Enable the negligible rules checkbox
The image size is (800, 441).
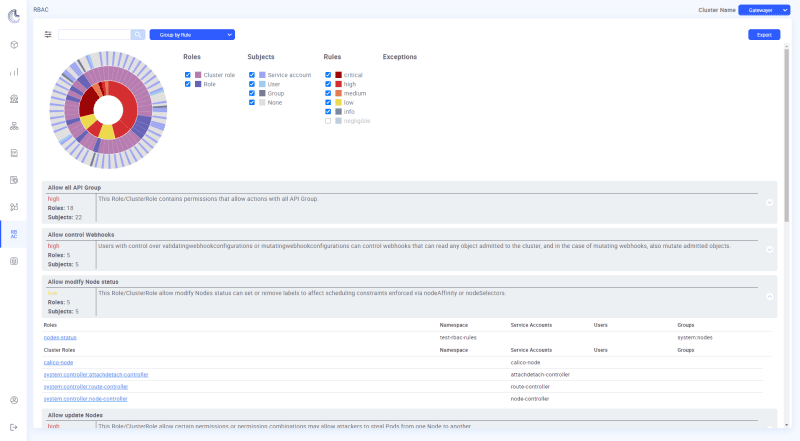tap(328, 120)
